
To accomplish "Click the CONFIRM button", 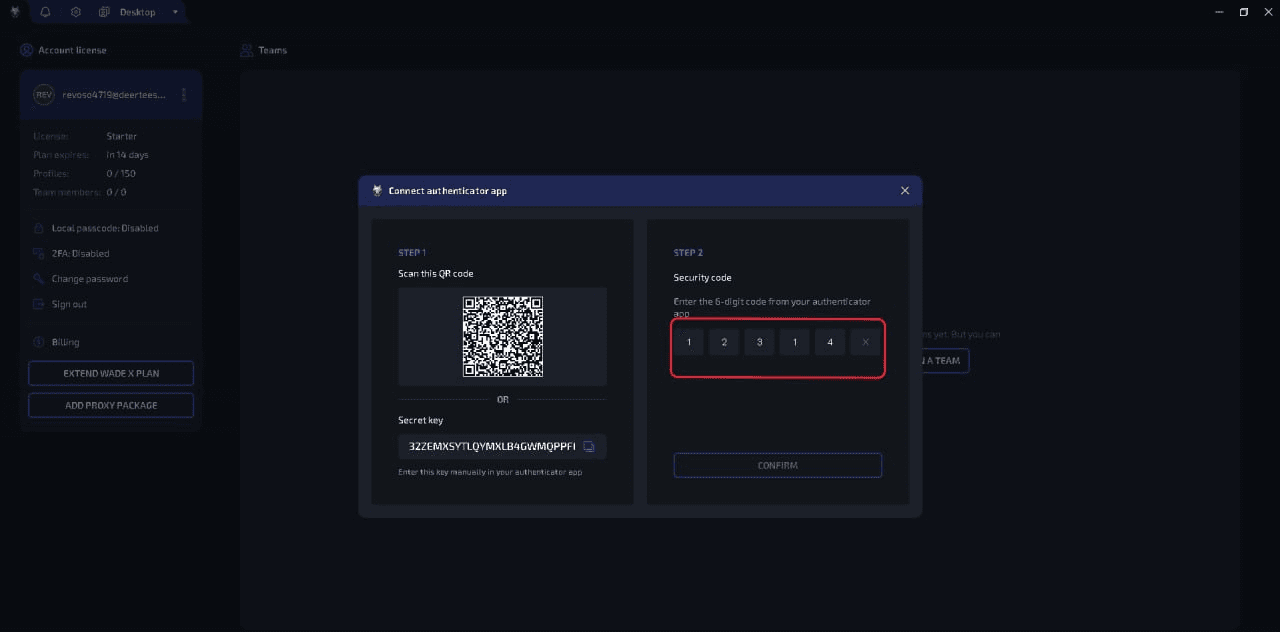I will point(778,465).
